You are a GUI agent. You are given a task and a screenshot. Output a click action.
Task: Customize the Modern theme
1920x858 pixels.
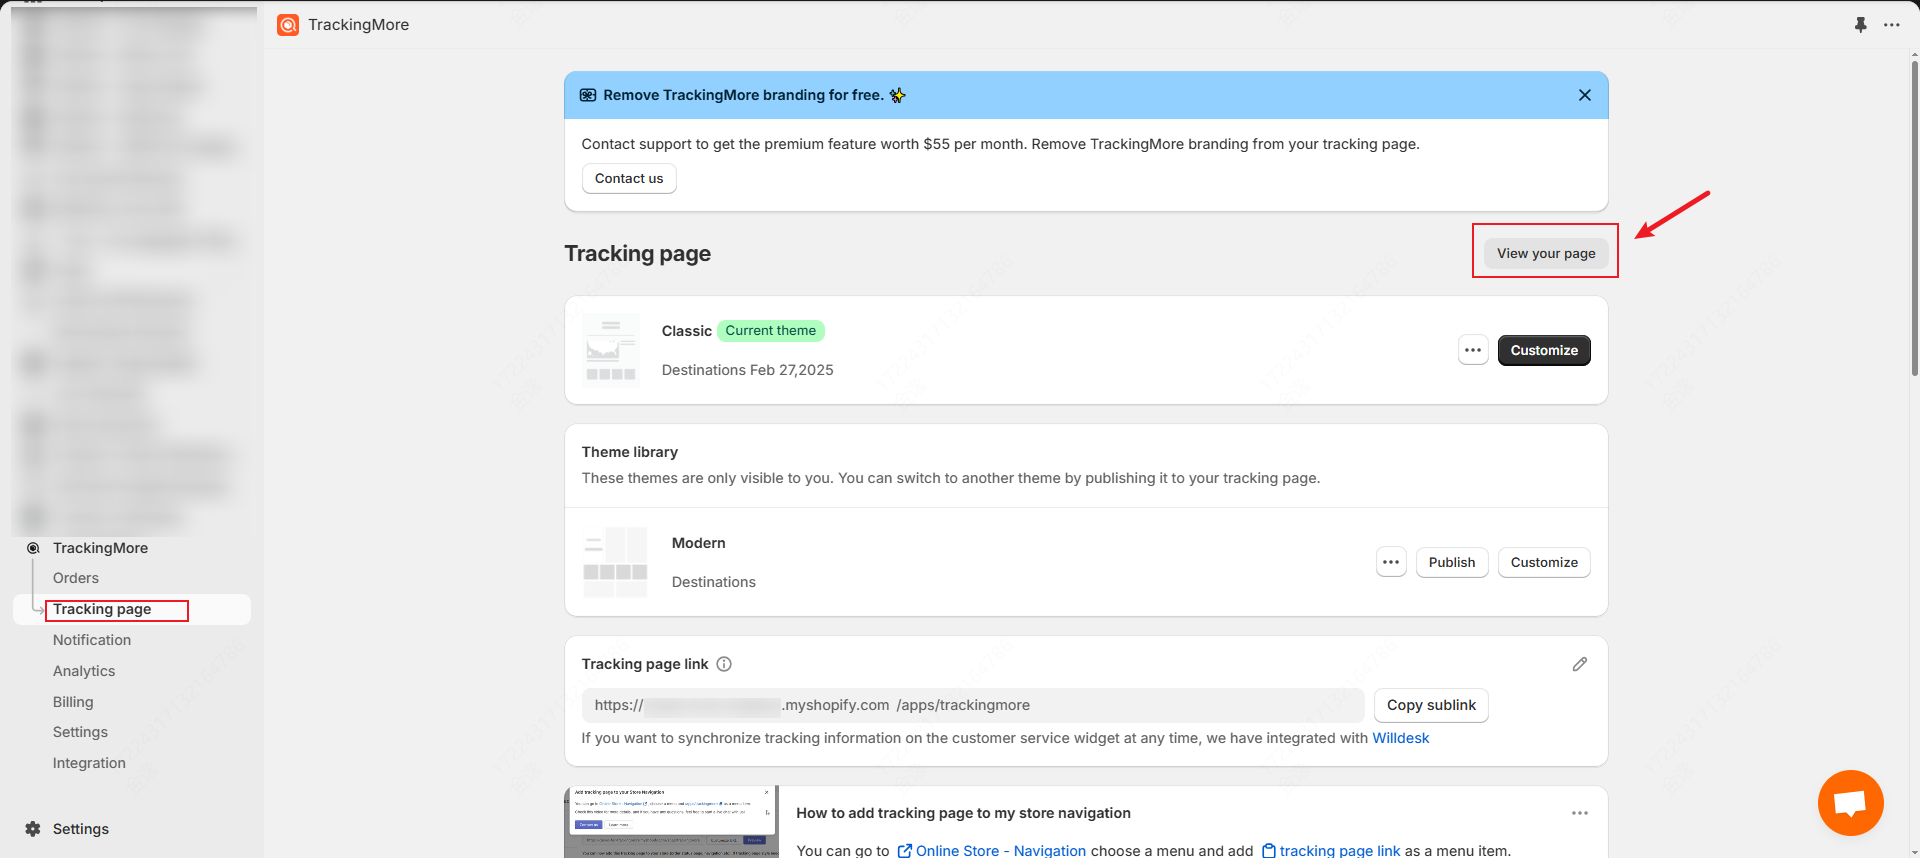[1544, 562]
